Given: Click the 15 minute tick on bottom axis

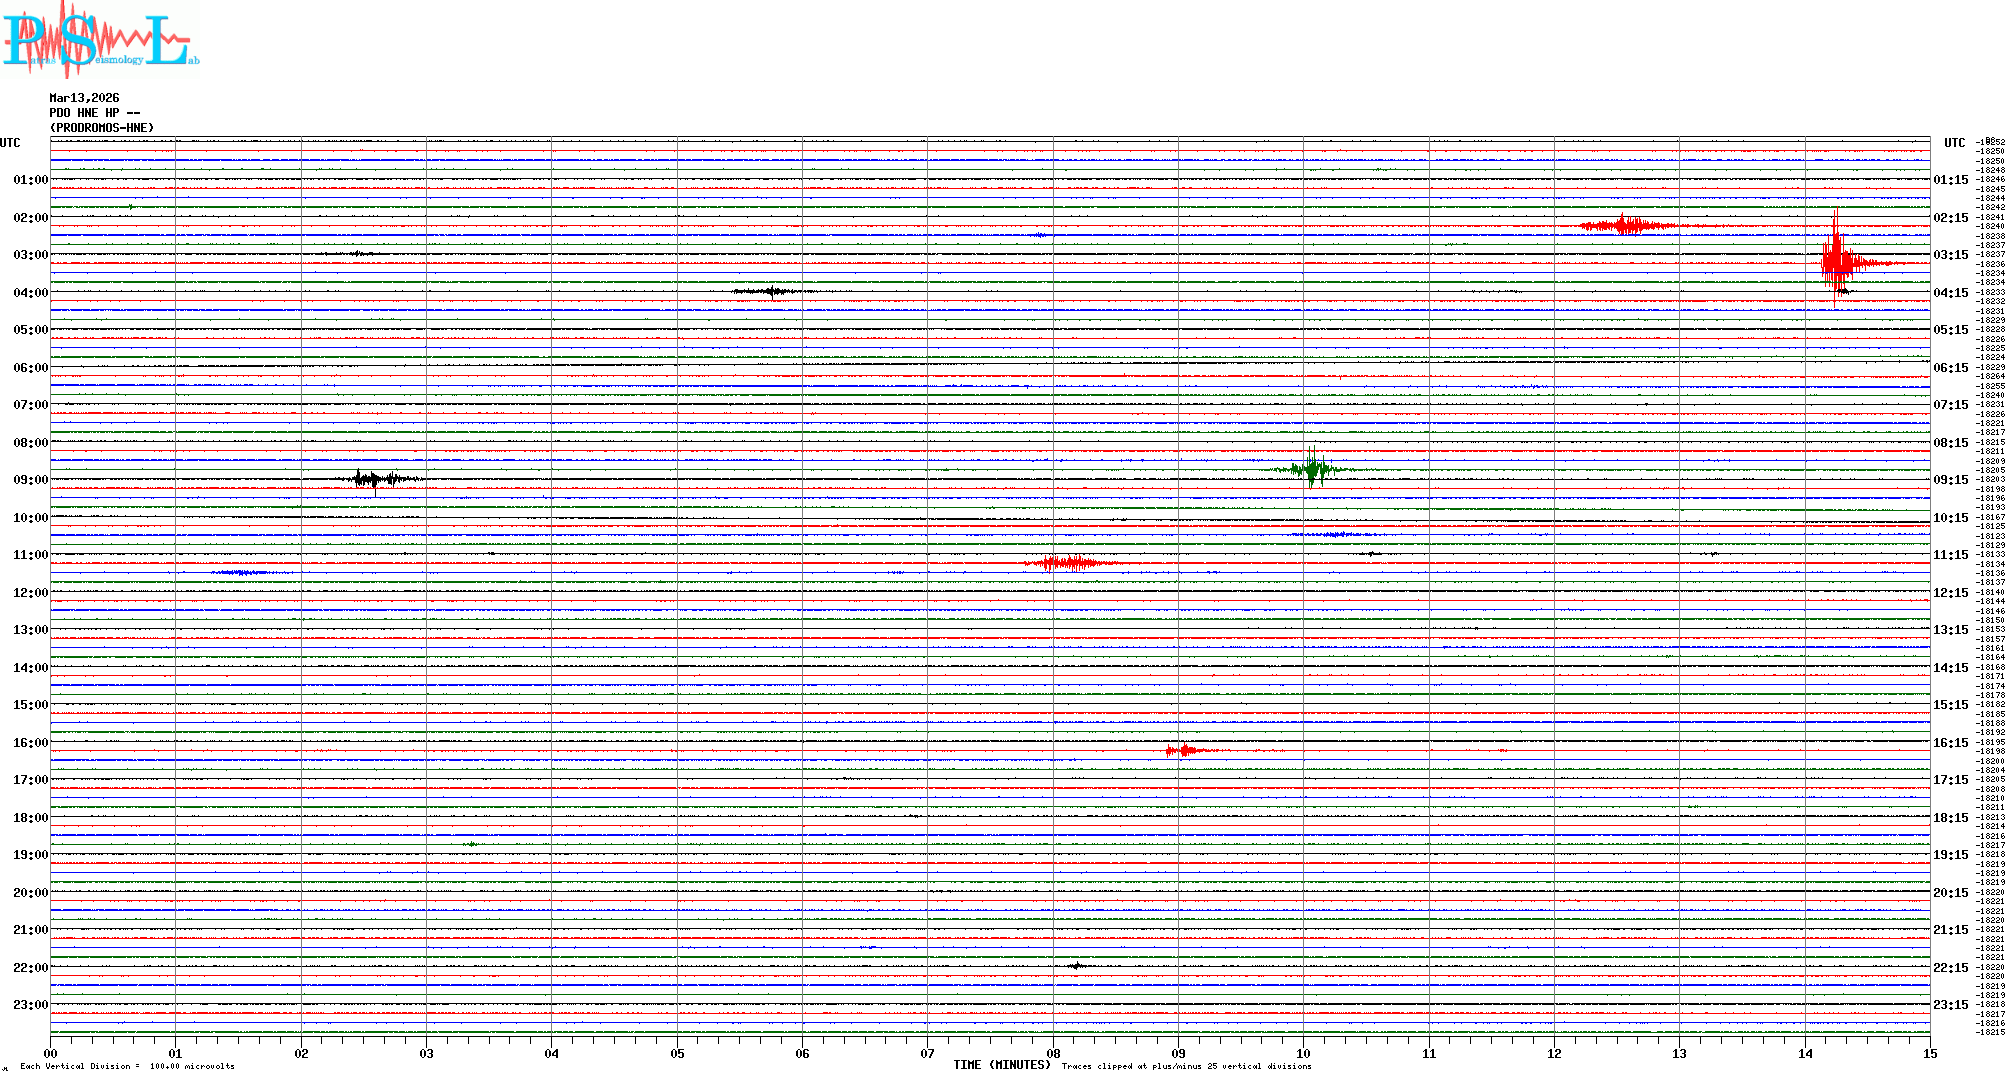Looking at the screenshot, I should pyautogui.click(x=1930, y=1053).
